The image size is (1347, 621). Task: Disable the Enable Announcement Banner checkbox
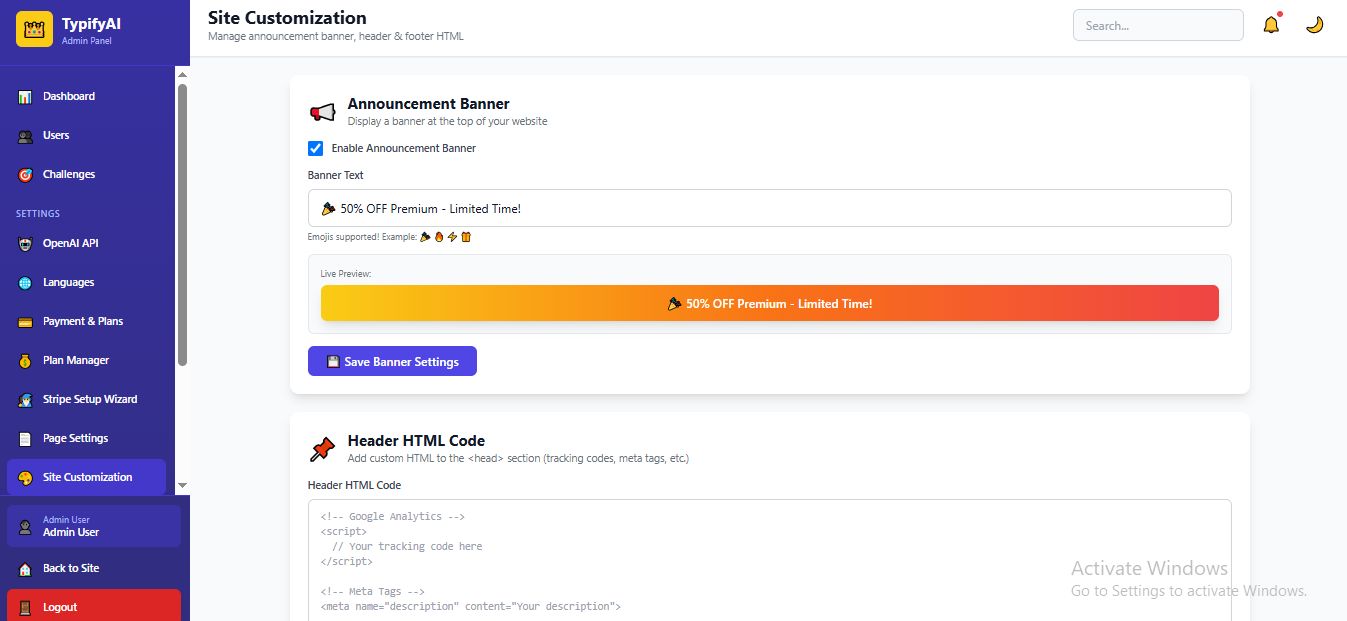click(x=316, y=148)
